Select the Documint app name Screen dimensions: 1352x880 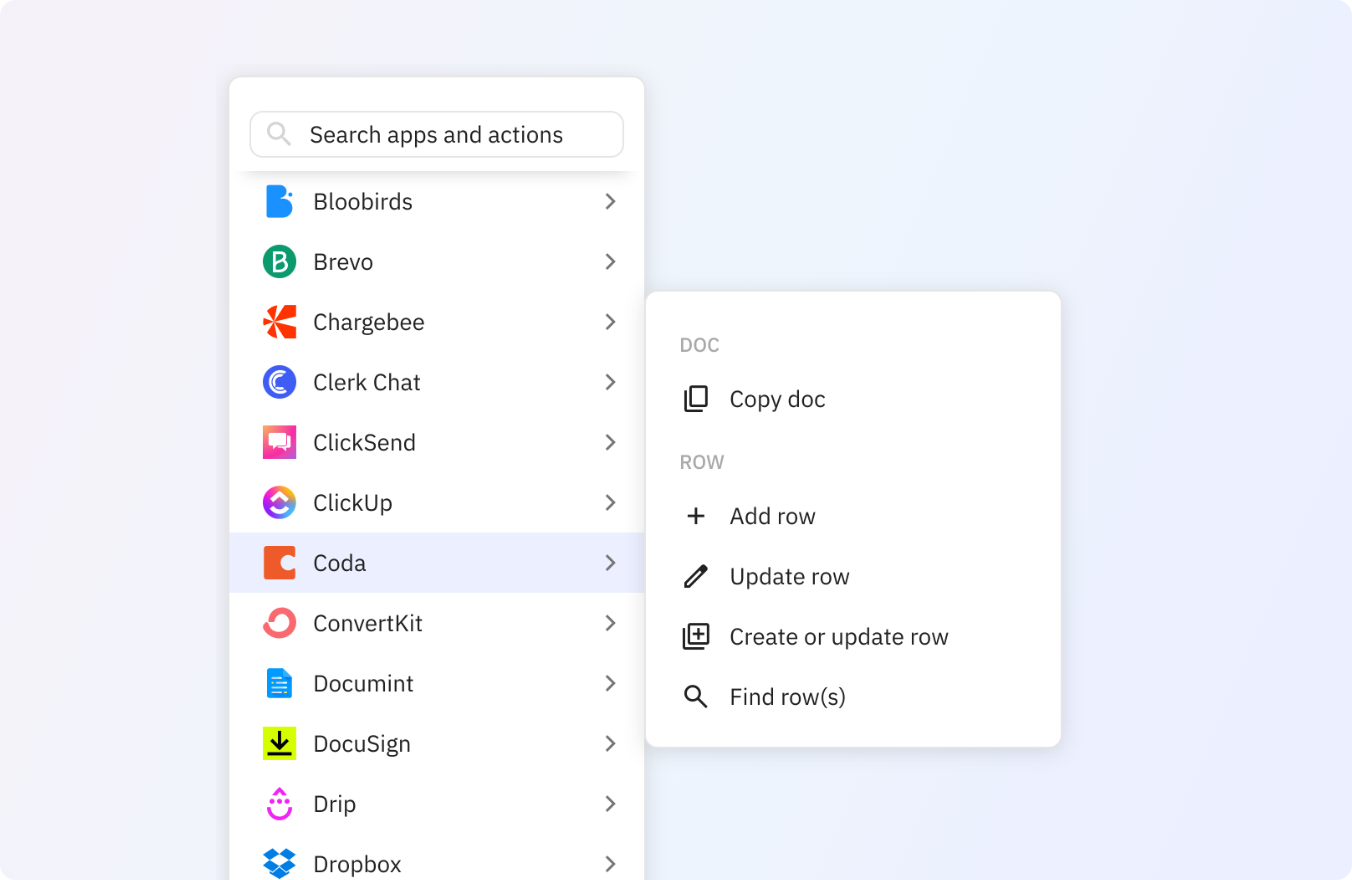tap(363, 683)
